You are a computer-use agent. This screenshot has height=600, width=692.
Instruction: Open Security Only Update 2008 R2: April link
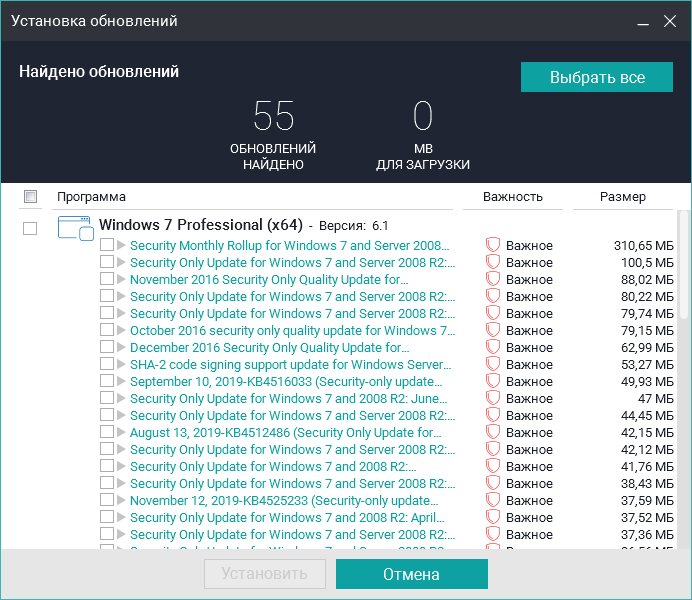(x=287, y=517)
